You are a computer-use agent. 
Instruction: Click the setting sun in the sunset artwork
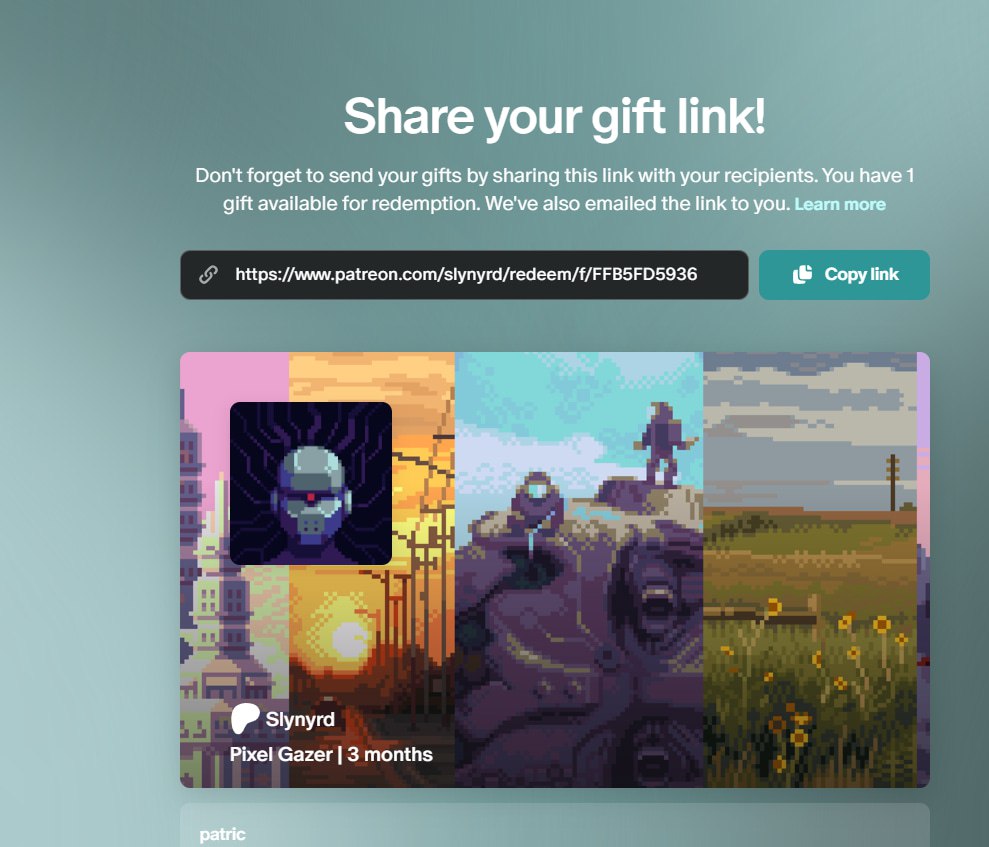349,638
